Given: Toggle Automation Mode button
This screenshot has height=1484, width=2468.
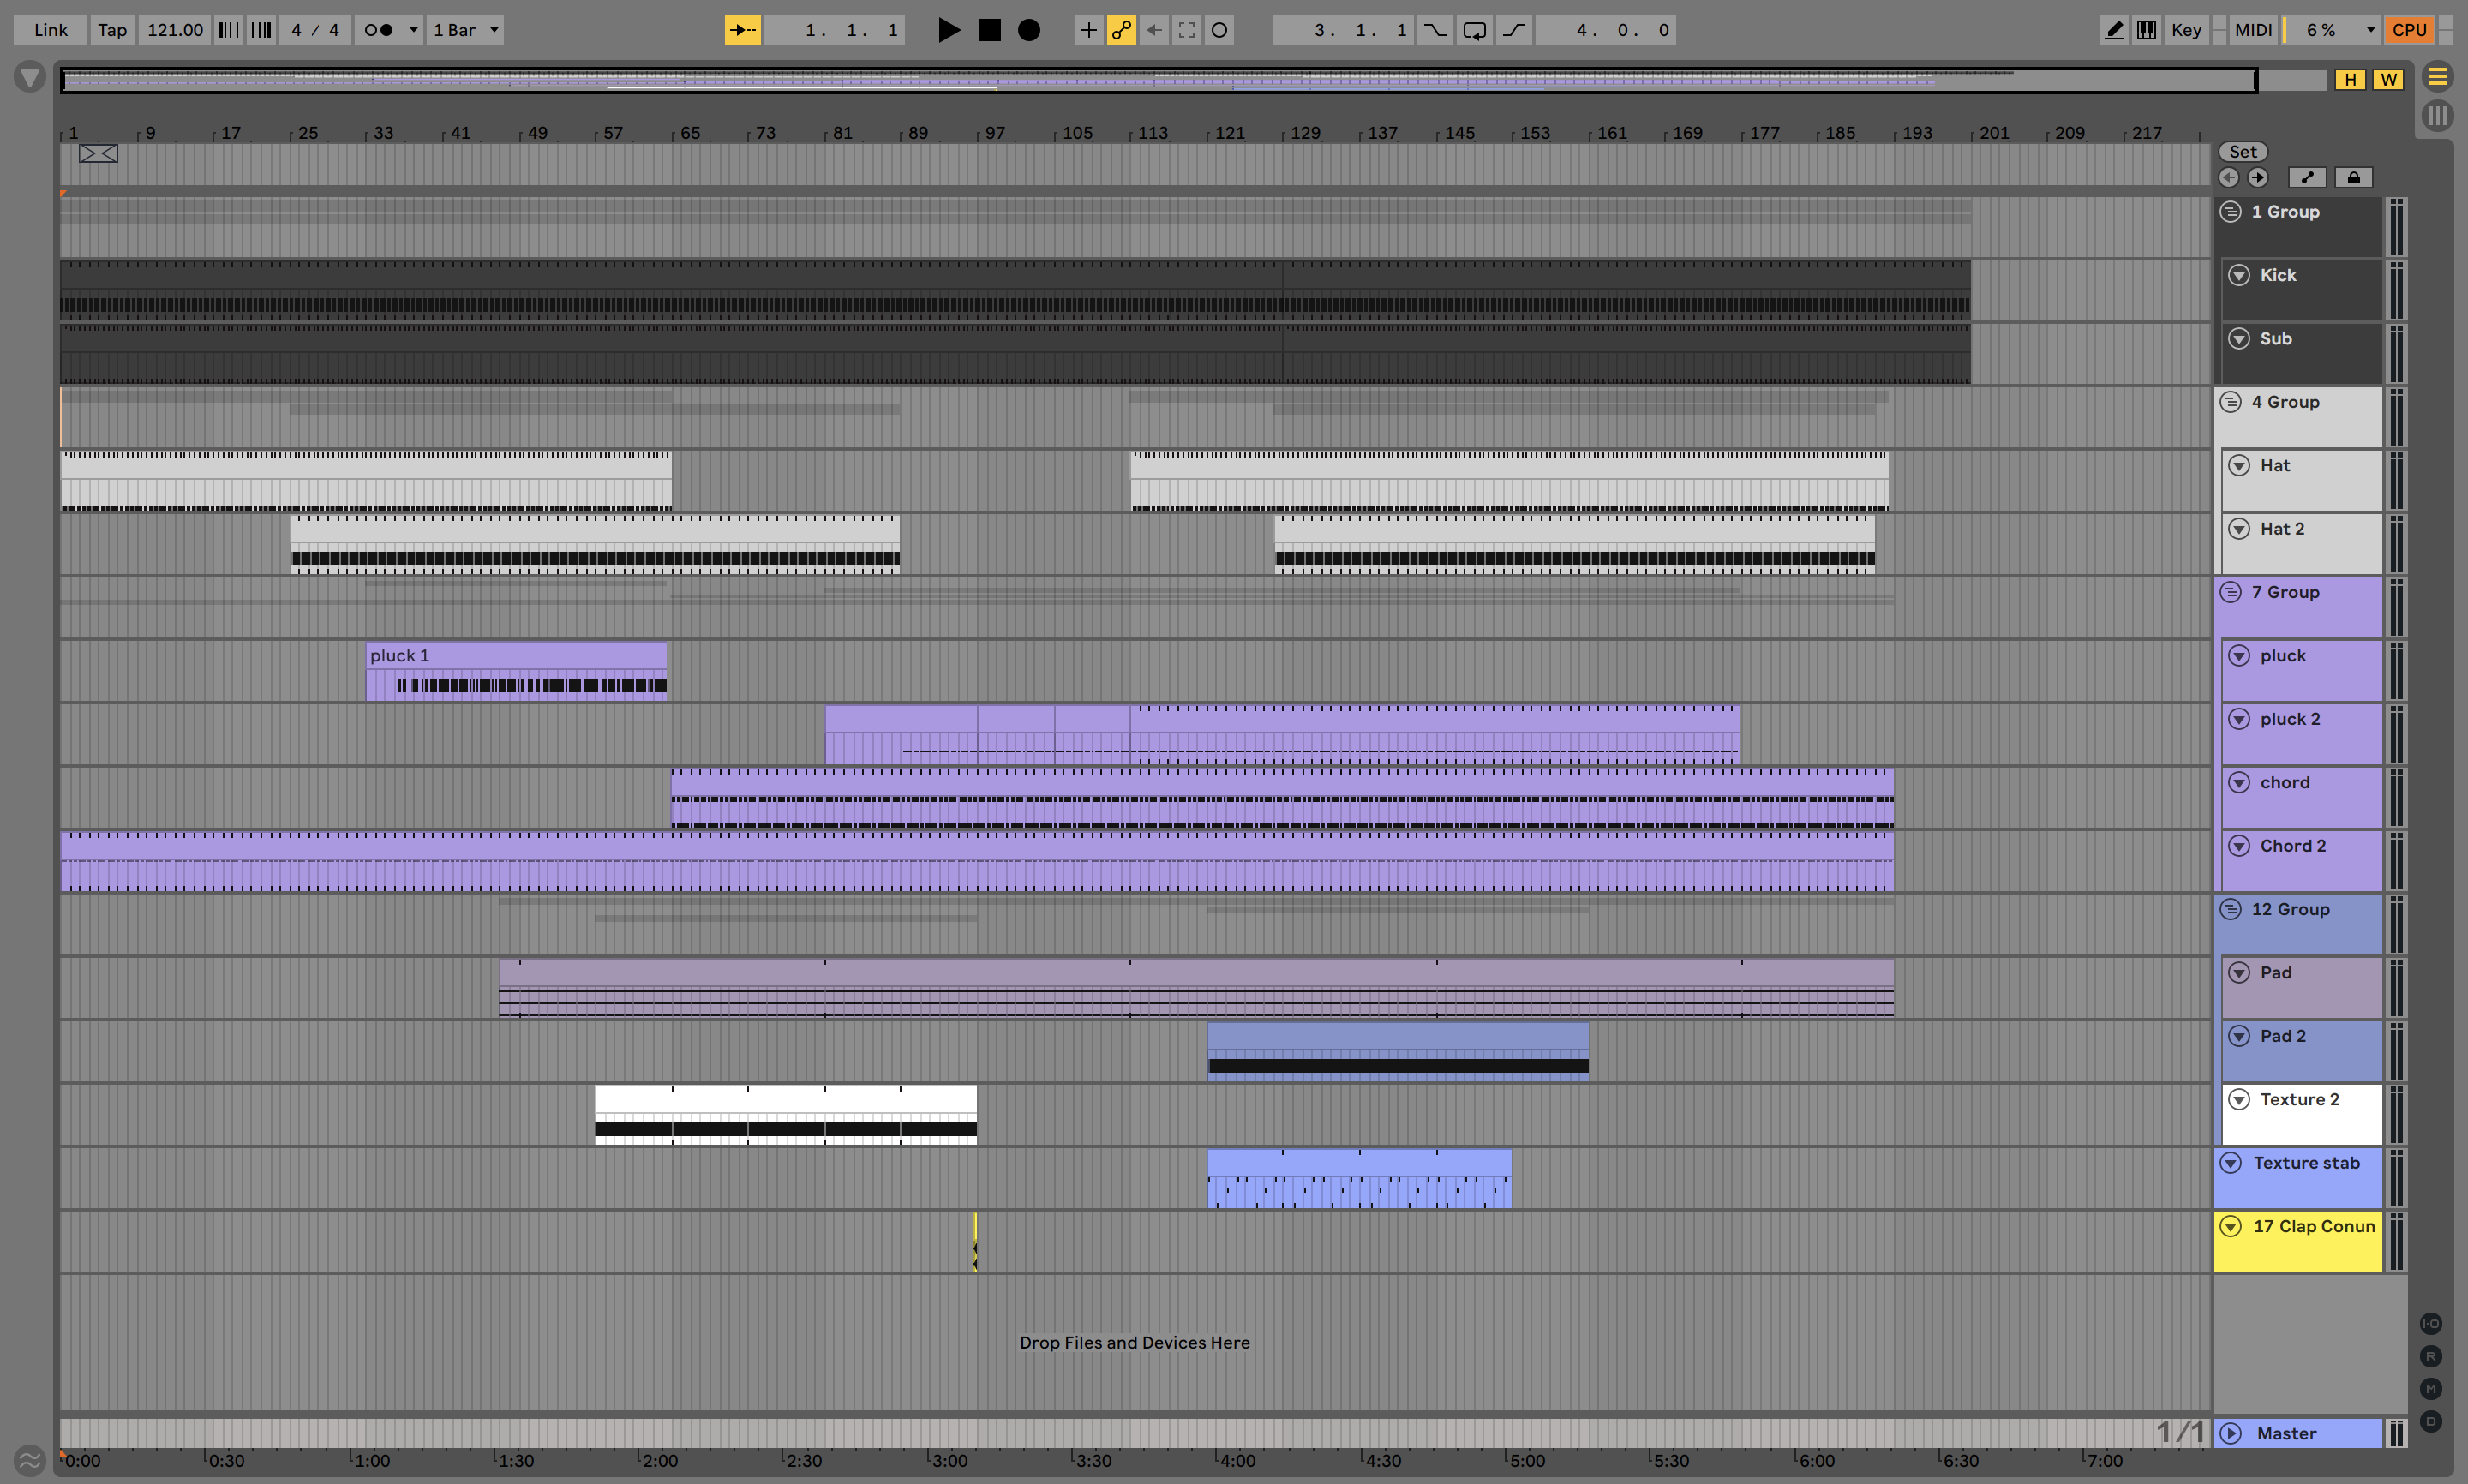Looking at the screenshot, I should [x=2308, y=178].
